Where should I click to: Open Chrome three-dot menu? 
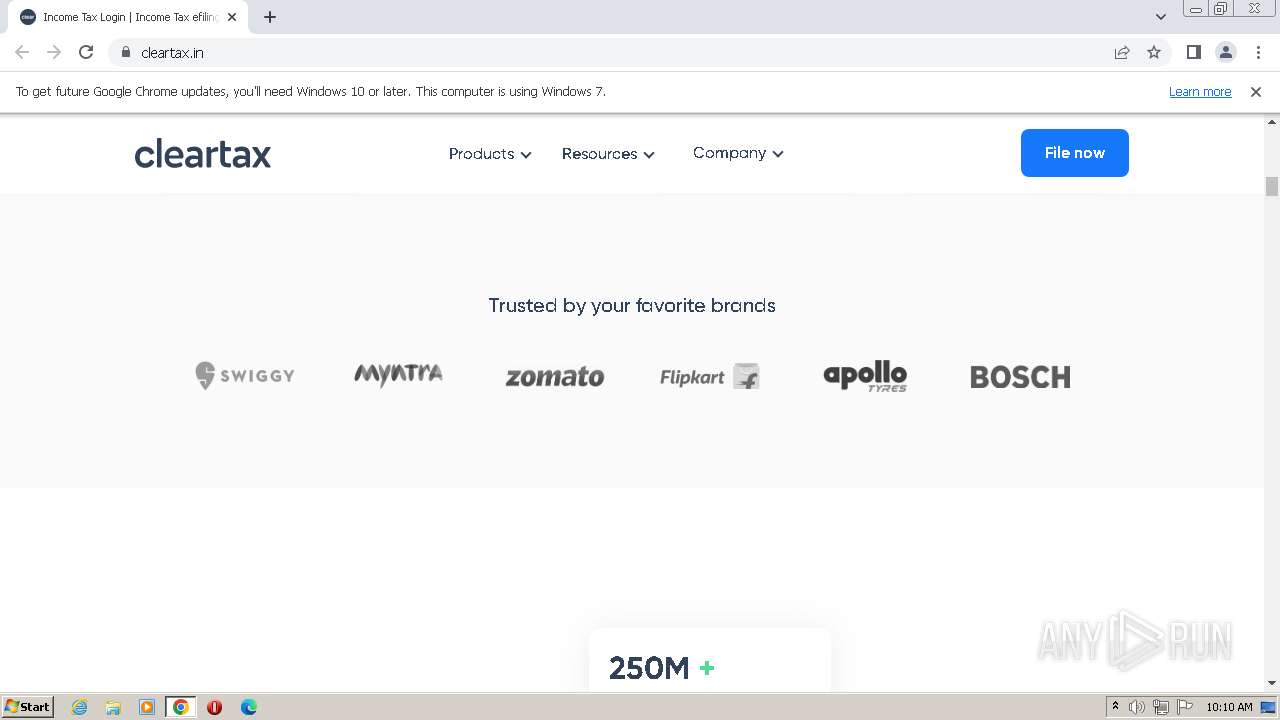point(1258,52)
